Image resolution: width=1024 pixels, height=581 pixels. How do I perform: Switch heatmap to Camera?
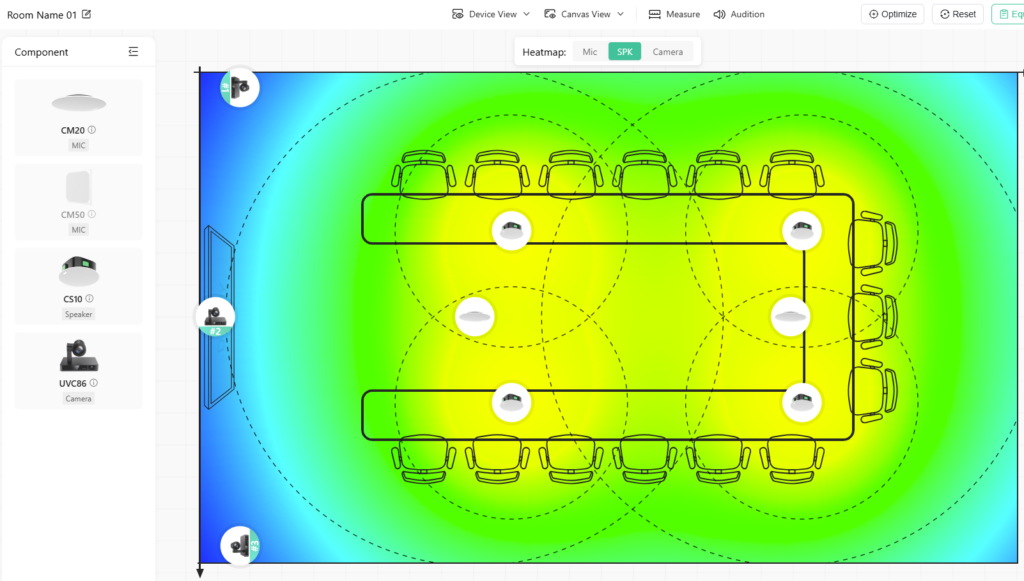click(667, 52)
